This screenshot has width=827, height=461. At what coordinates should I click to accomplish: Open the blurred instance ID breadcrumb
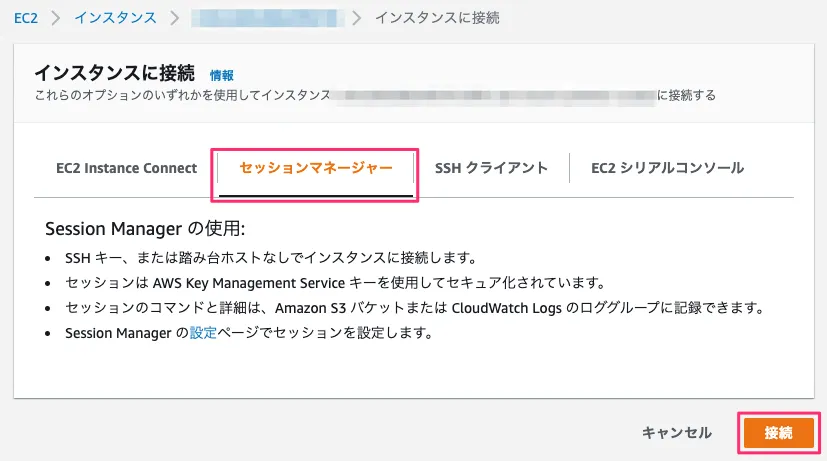[266, 17]
